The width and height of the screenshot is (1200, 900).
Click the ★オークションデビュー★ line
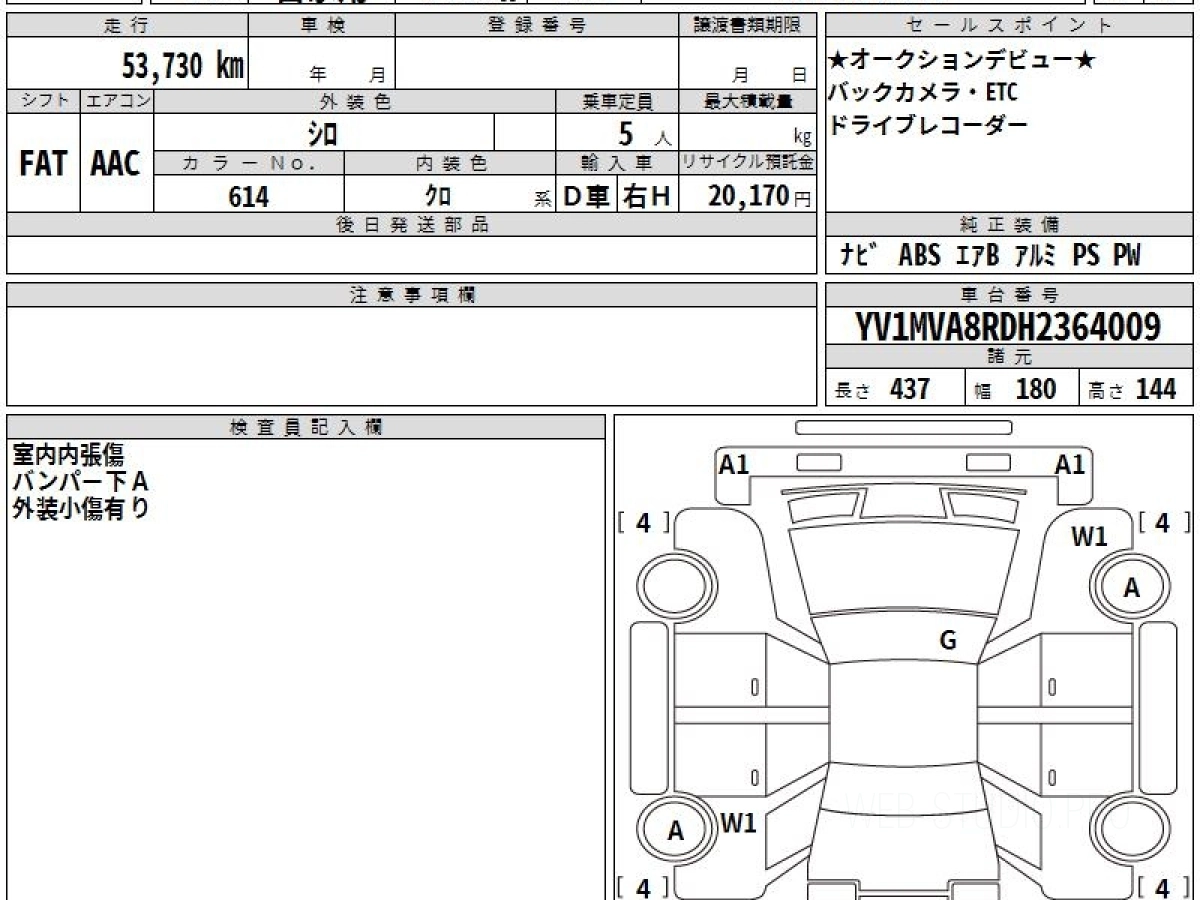click(962, 62)
